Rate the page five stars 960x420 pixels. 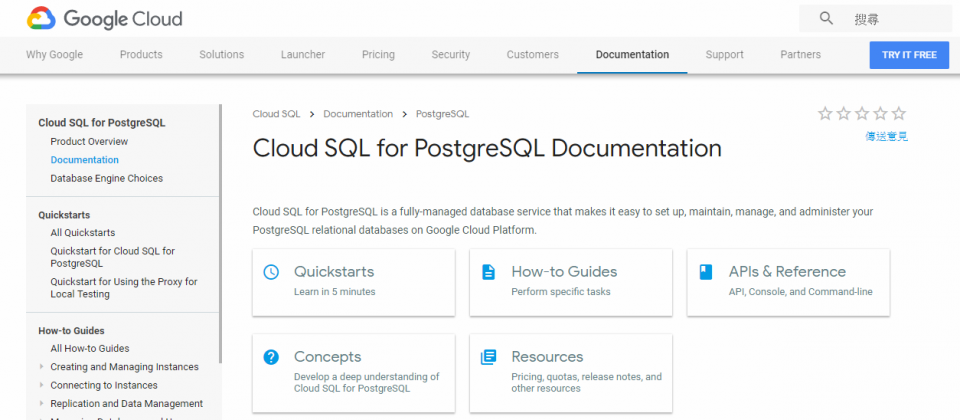tap(899, 113)
